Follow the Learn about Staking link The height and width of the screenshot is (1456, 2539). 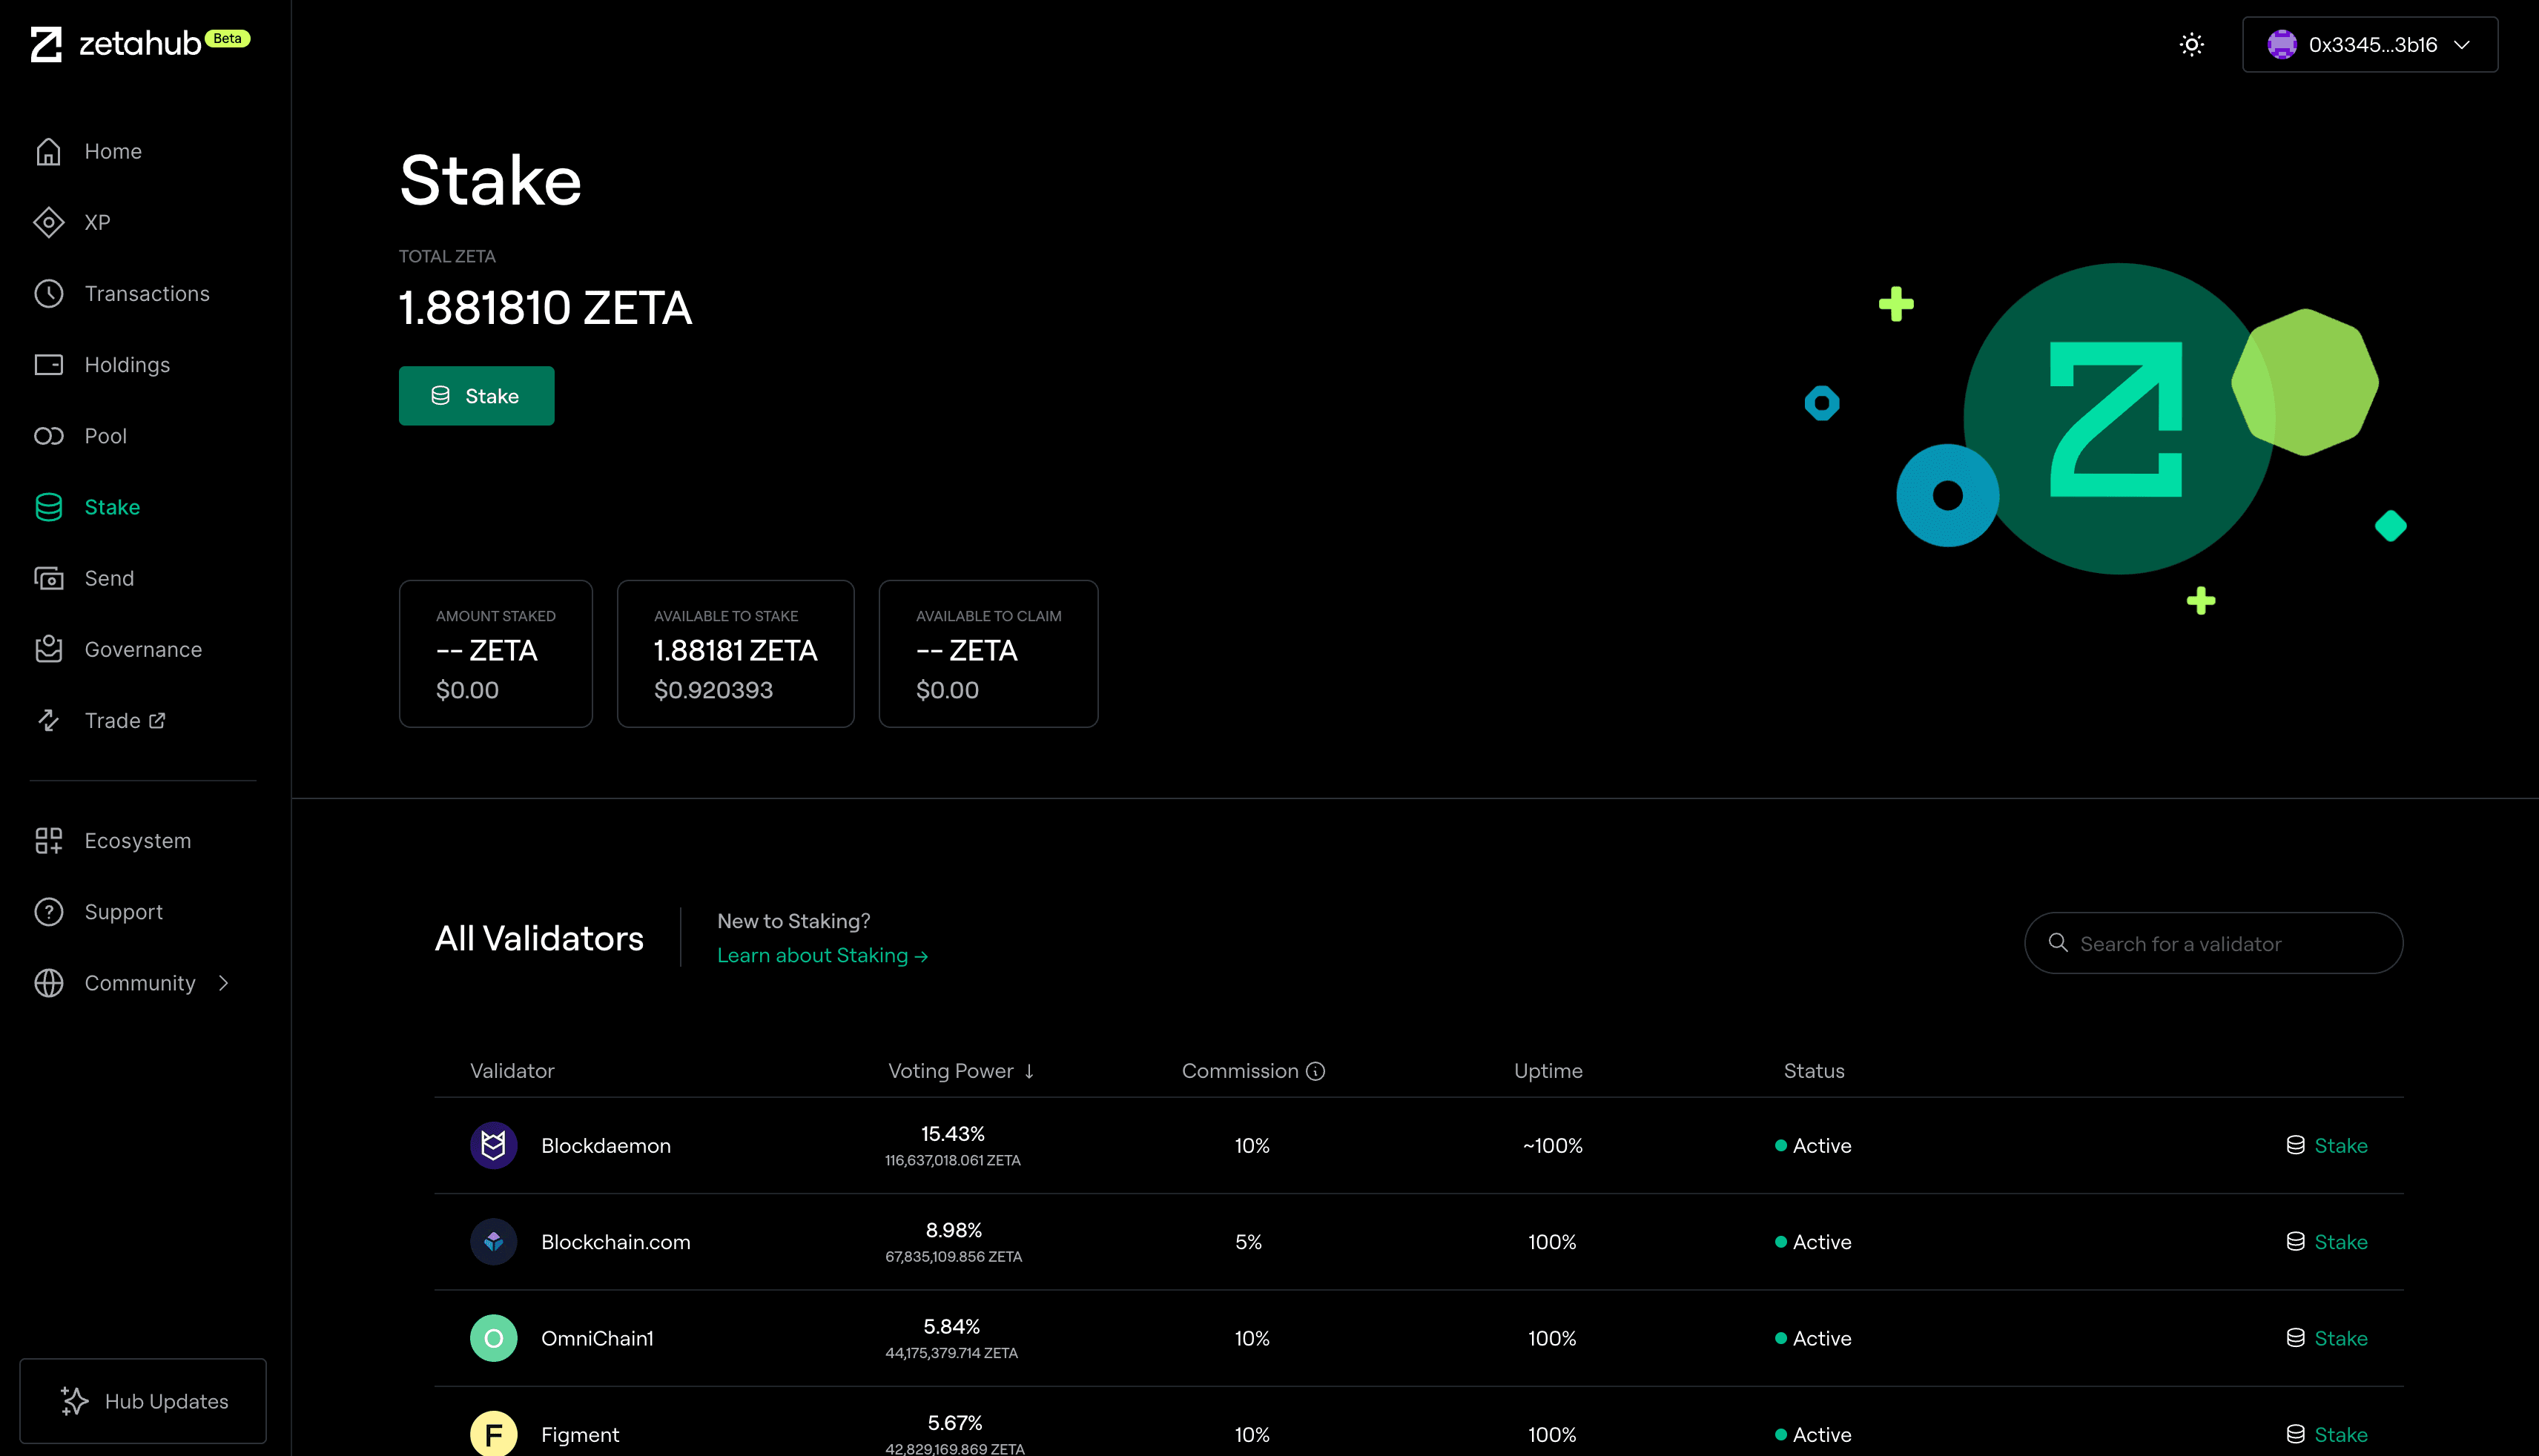click(822, 956)
